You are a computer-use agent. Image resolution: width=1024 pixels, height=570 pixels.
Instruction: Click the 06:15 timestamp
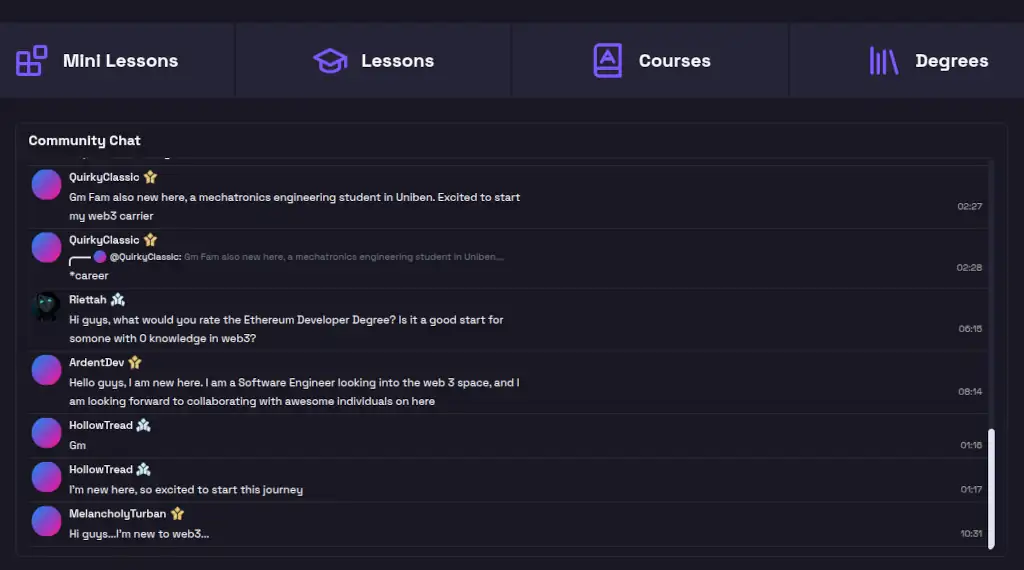click(970, 329)
